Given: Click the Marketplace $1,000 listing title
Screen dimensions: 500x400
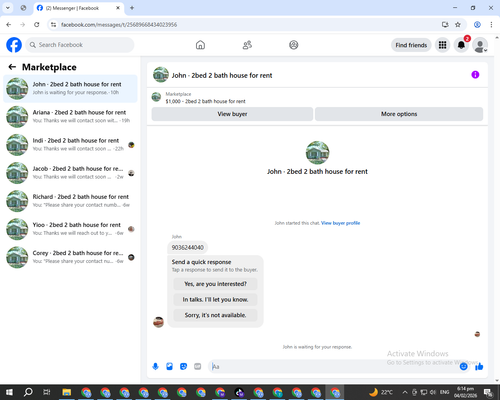Looking at the screenshot, I should (x=205, y=101).
